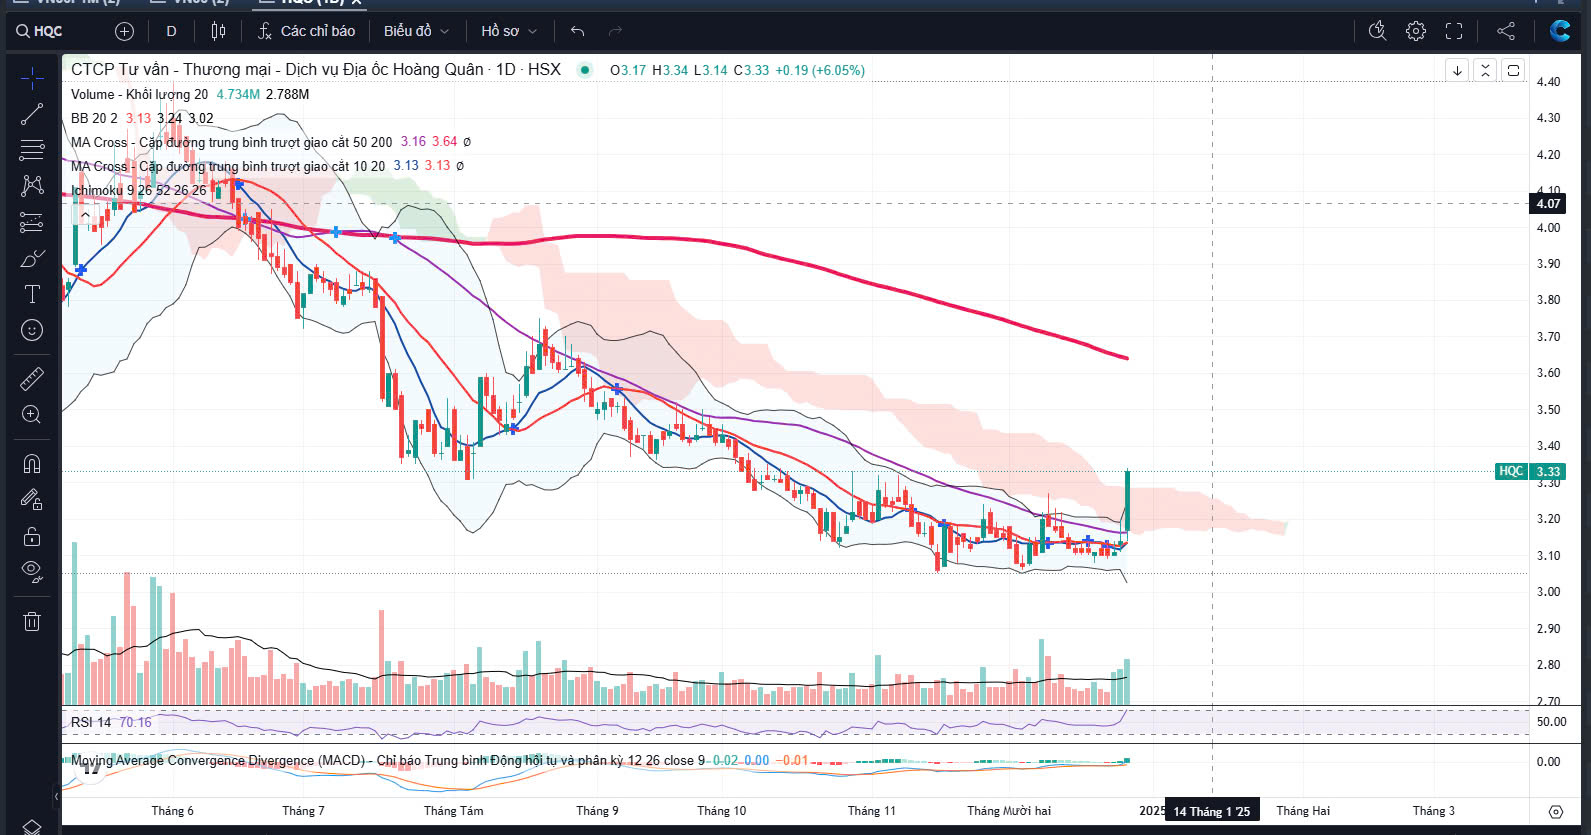Collapse the main chart pane

(x=1485, y=70)
